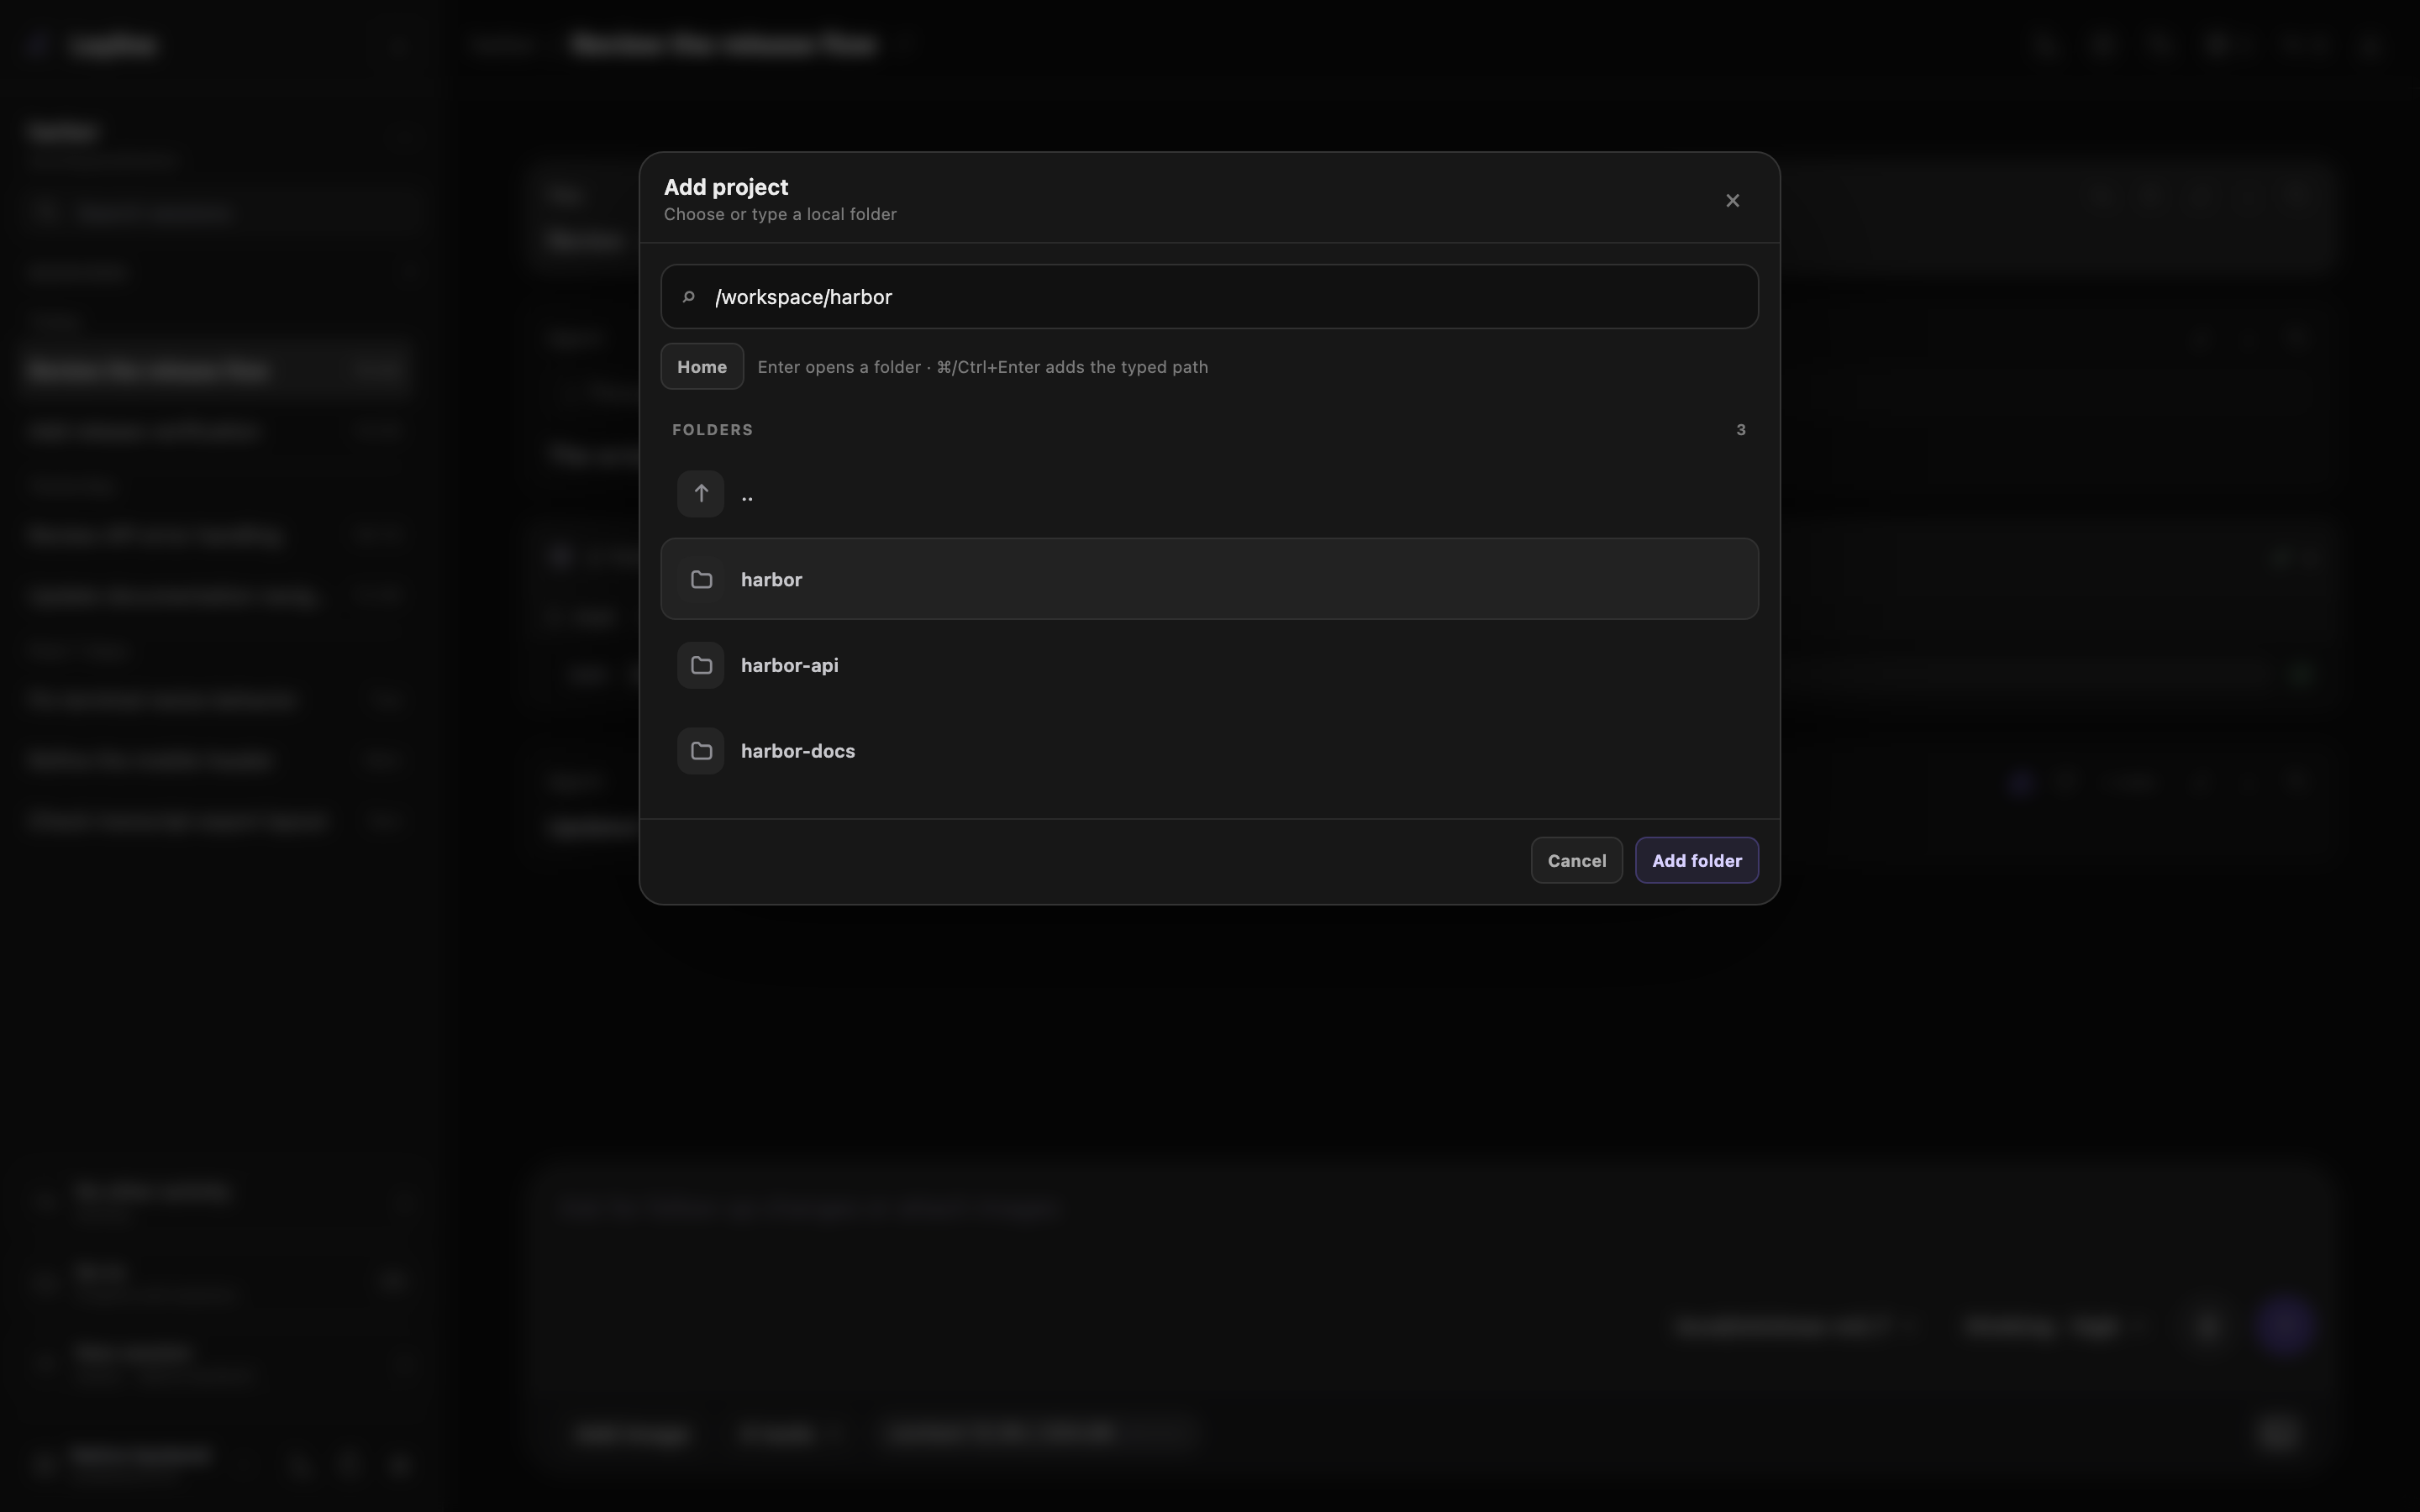
Task: Cancel adding a project
Action: [x=1576, y=861]
